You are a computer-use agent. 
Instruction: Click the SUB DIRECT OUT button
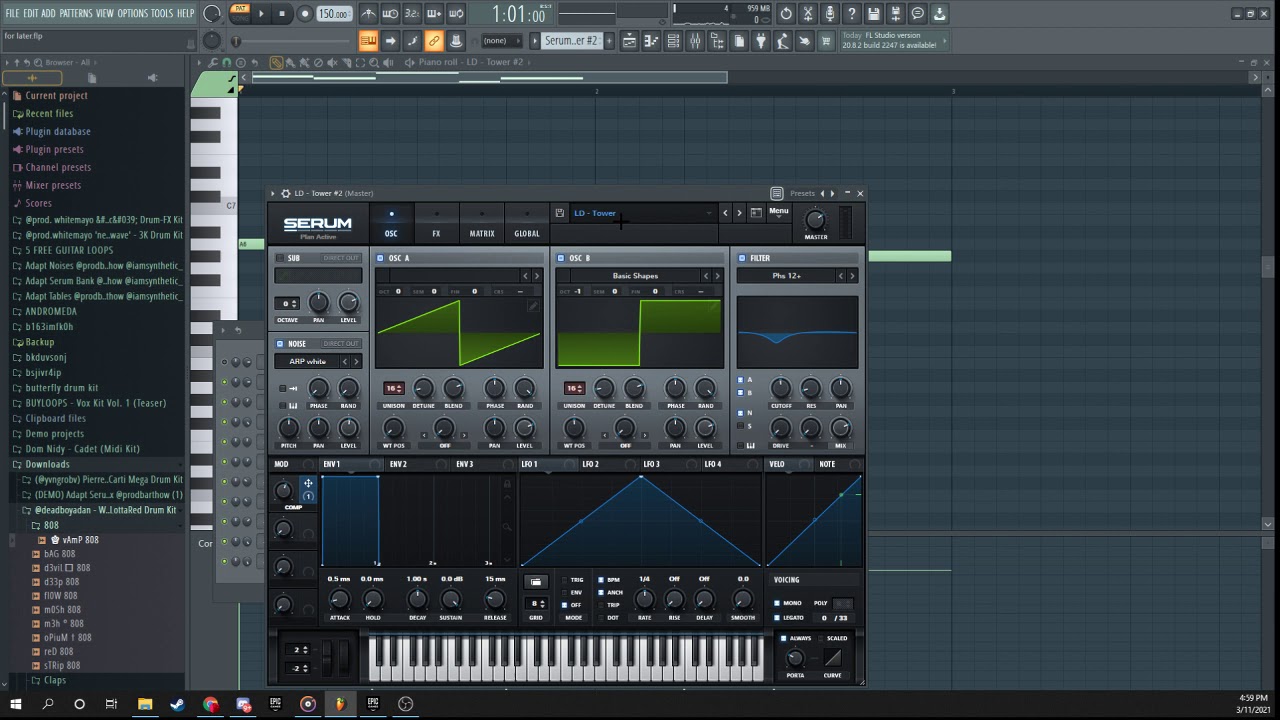tap(340, 258)
